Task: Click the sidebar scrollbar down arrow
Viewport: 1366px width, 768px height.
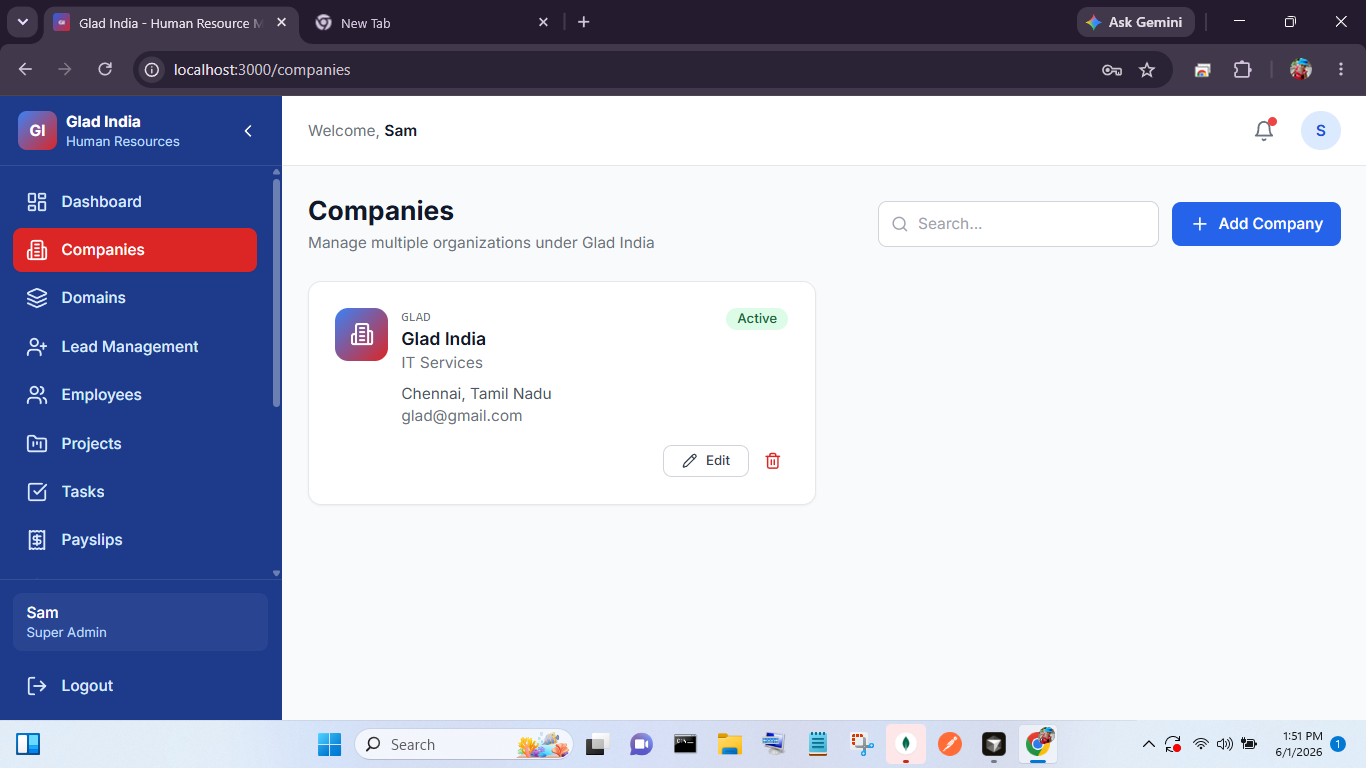Action: (x=277, y=573)
